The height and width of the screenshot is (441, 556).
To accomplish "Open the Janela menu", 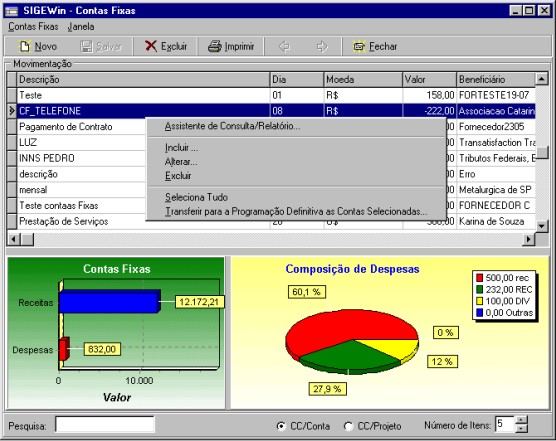I will (x=81, y=27).
